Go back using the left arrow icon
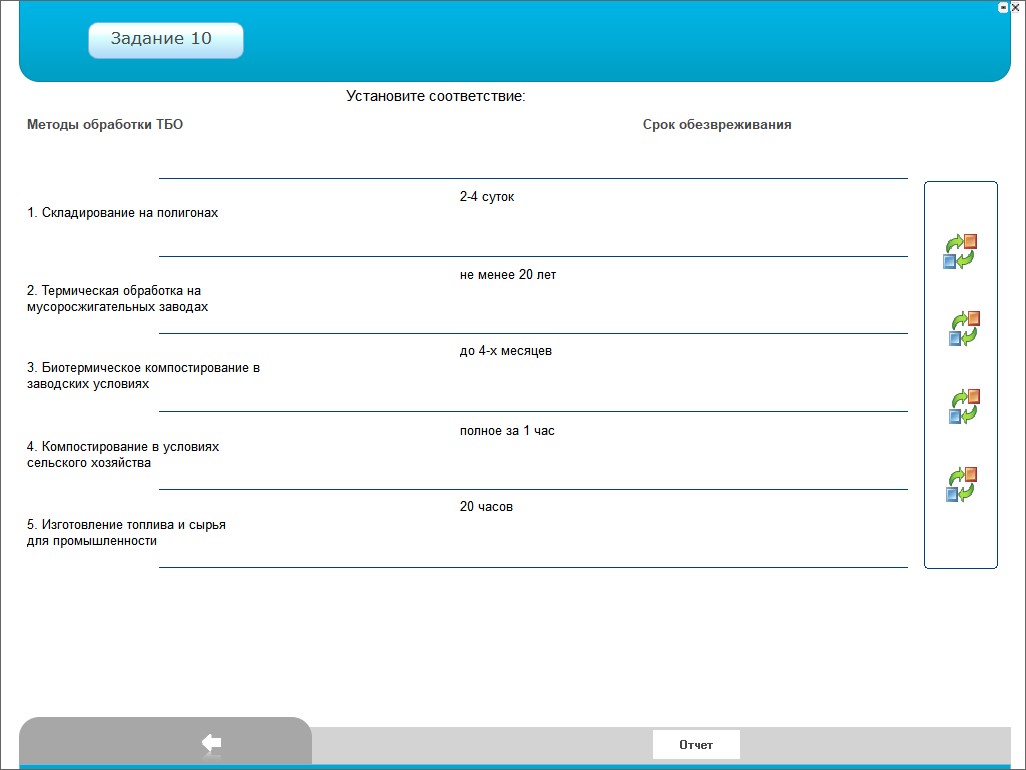The image size is (1026, 770). (211, 743)
